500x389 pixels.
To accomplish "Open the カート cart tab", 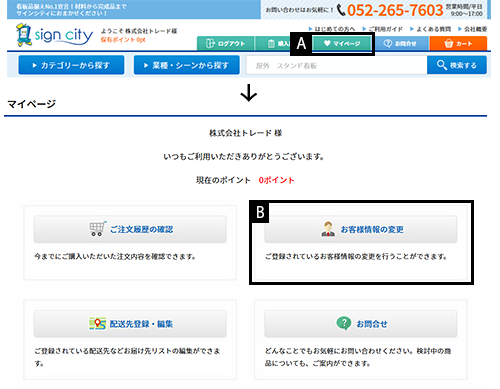I will coord(458,43).
